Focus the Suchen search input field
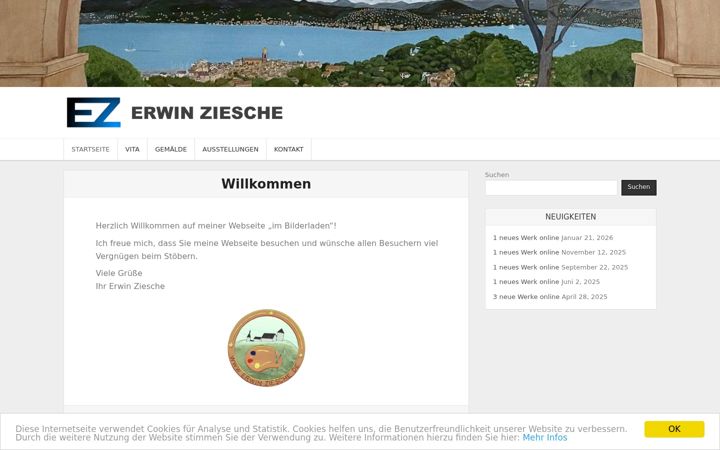Screen dimensions: 720x450 [x=551, y=187]
